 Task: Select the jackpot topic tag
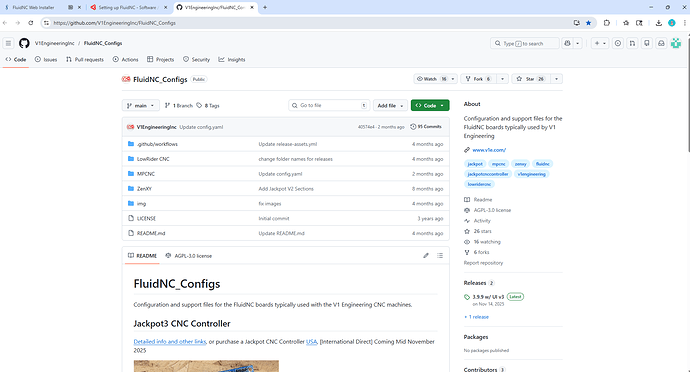pyautogui.click(x=475, y=164)
